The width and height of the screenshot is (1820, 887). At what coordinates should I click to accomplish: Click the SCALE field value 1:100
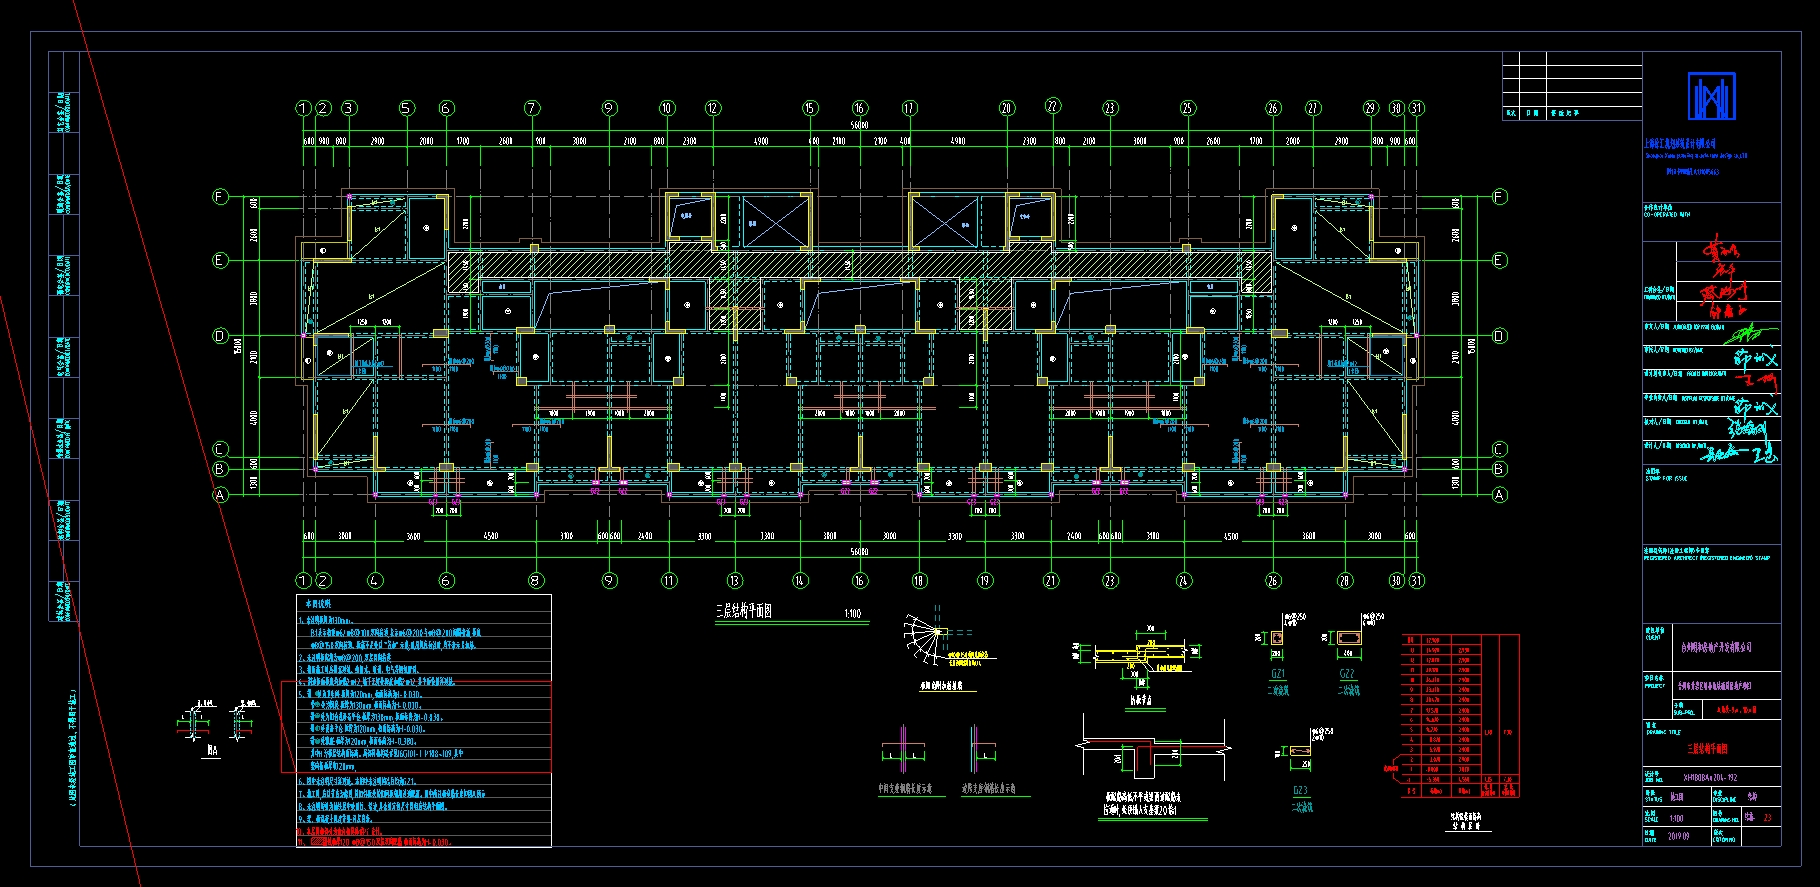click(1676, 818)
